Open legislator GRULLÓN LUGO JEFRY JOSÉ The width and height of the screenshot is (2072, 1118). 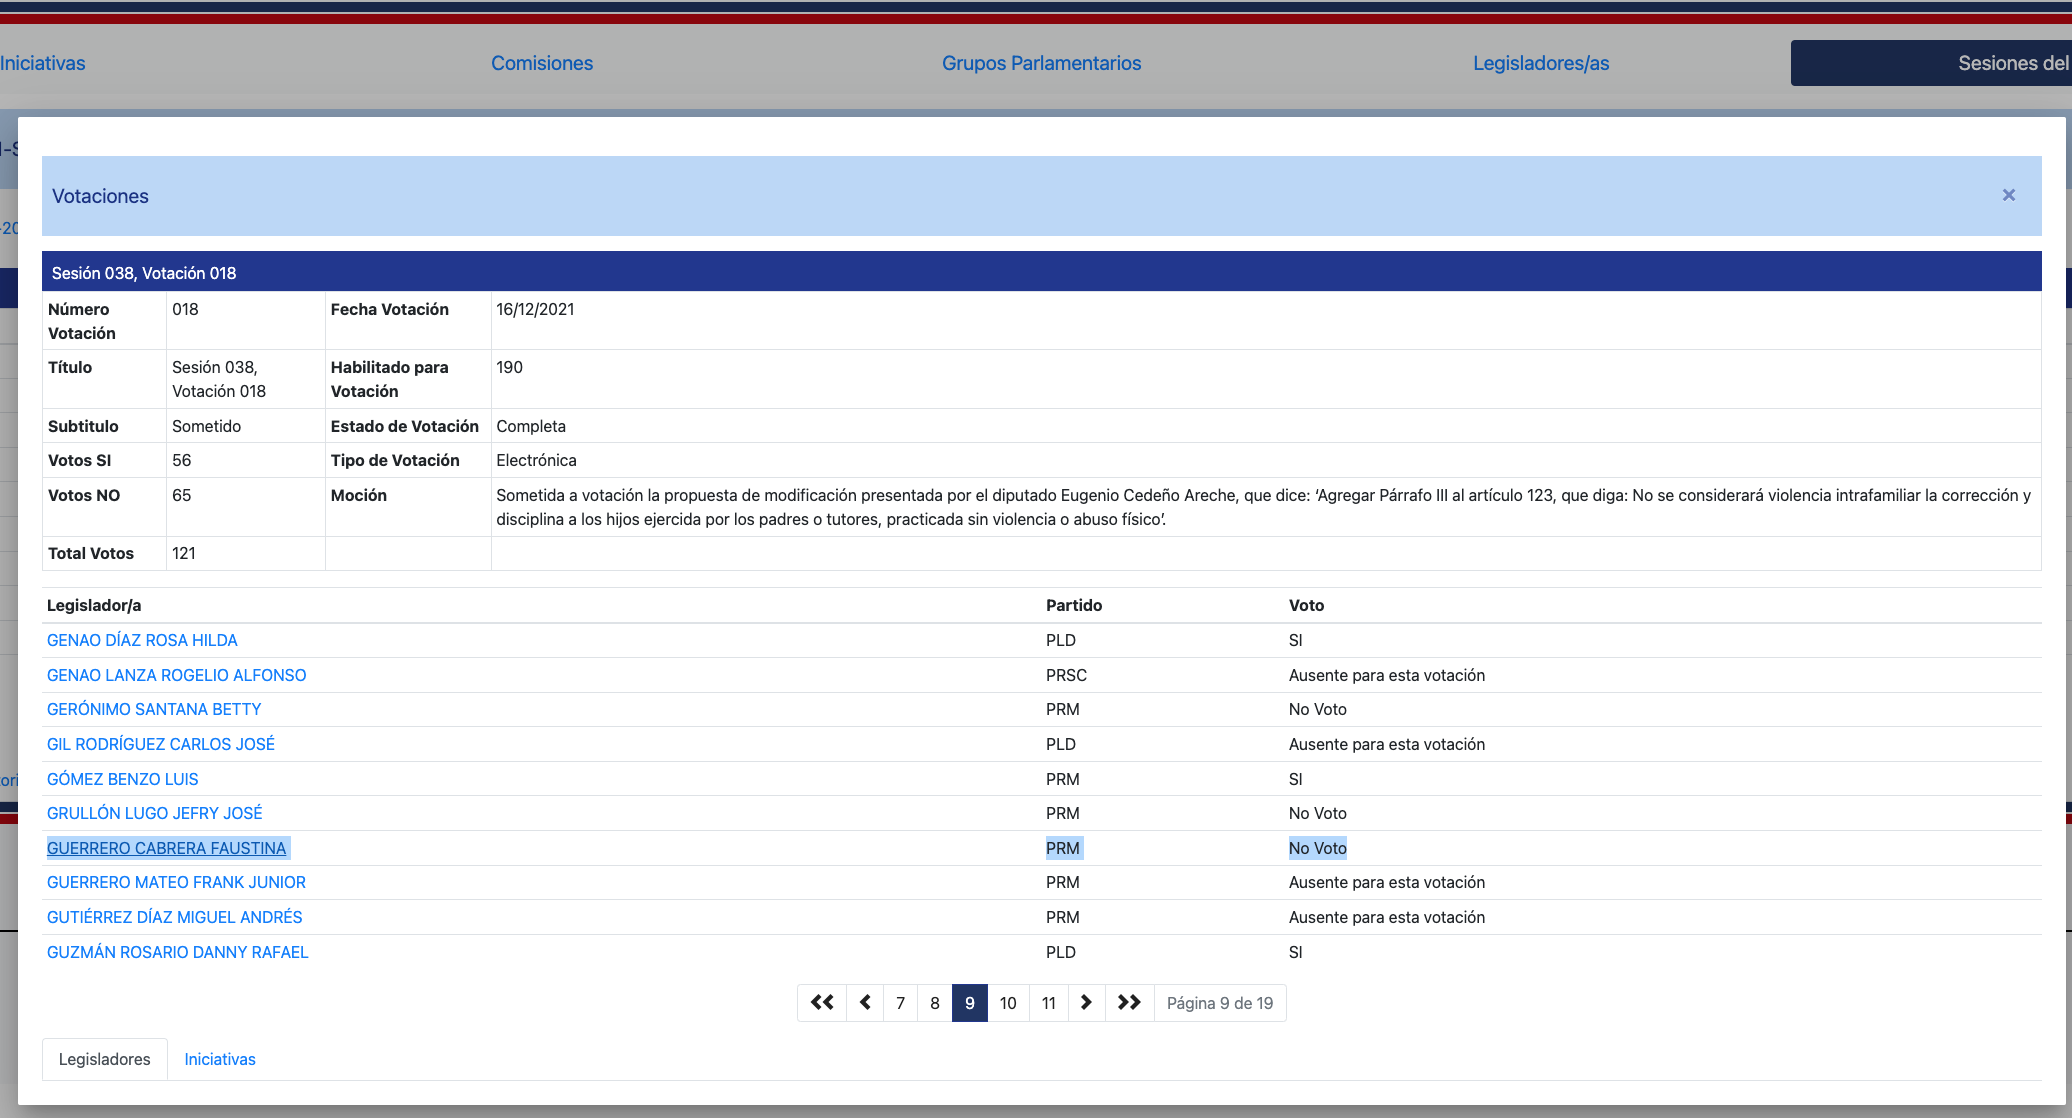155,813
